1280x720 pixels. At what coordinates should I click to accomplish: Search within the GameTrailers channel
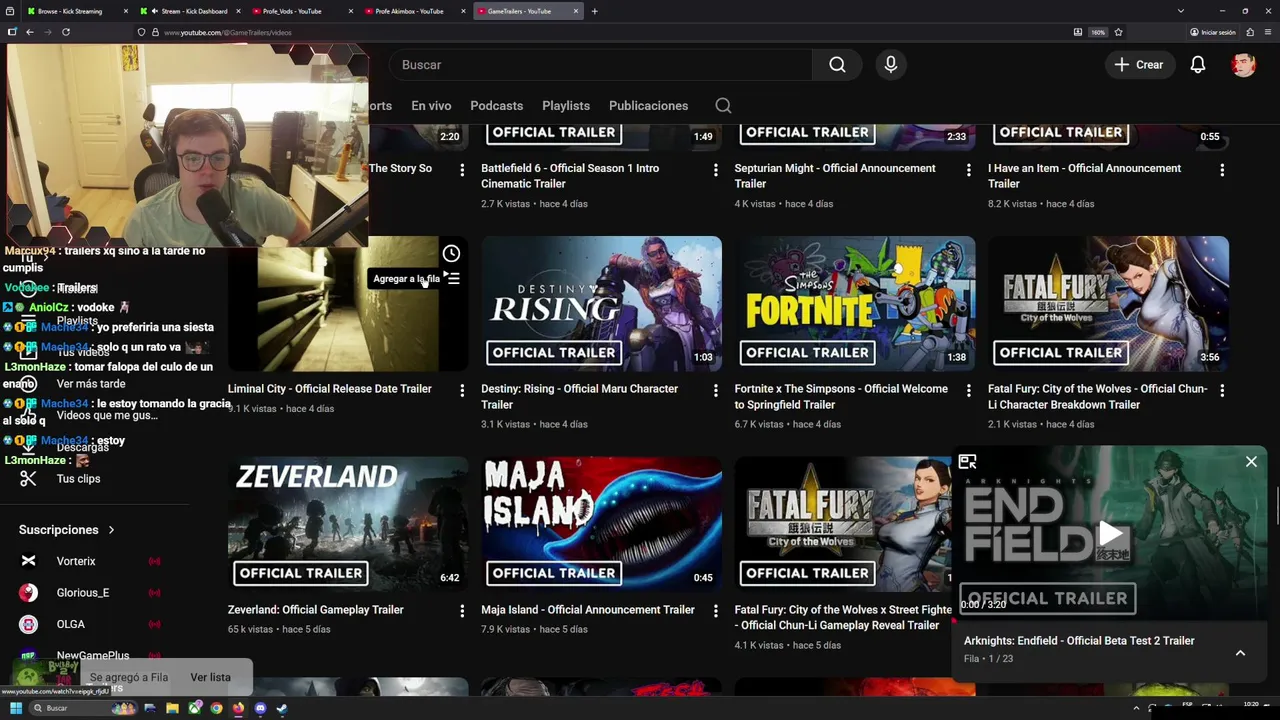pyautogui.click(x=723, y=106)
